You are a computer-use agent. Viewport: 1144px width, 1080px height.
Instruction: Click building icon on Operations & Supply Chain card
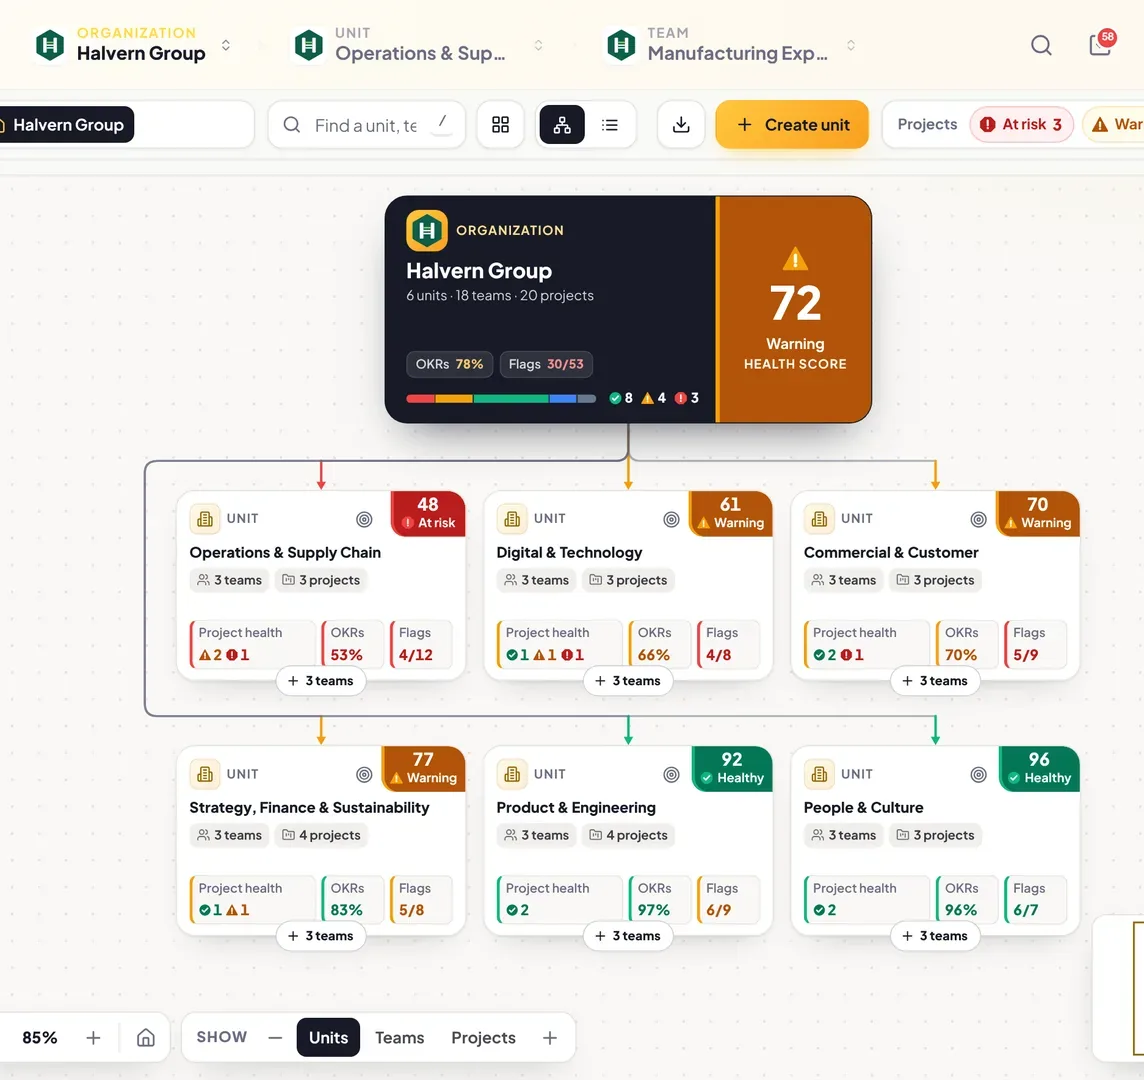(205, 519)
